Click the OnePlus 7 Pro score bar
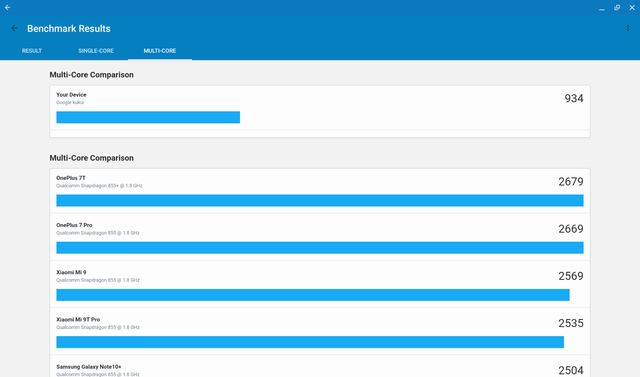Image resolution: width=640 pixels, height=377 pixels. [x=320, y=248]
